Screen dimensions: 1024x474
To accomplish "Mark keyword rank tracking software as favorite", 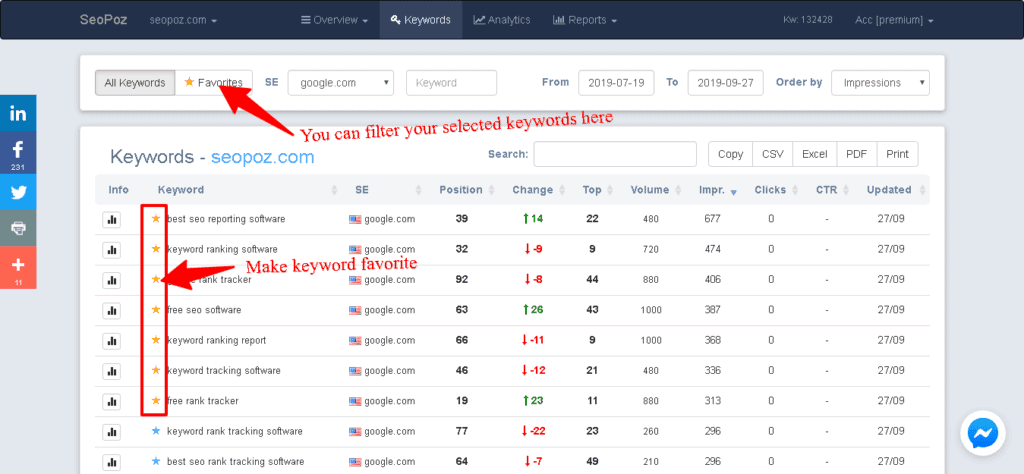I will 155,431.
